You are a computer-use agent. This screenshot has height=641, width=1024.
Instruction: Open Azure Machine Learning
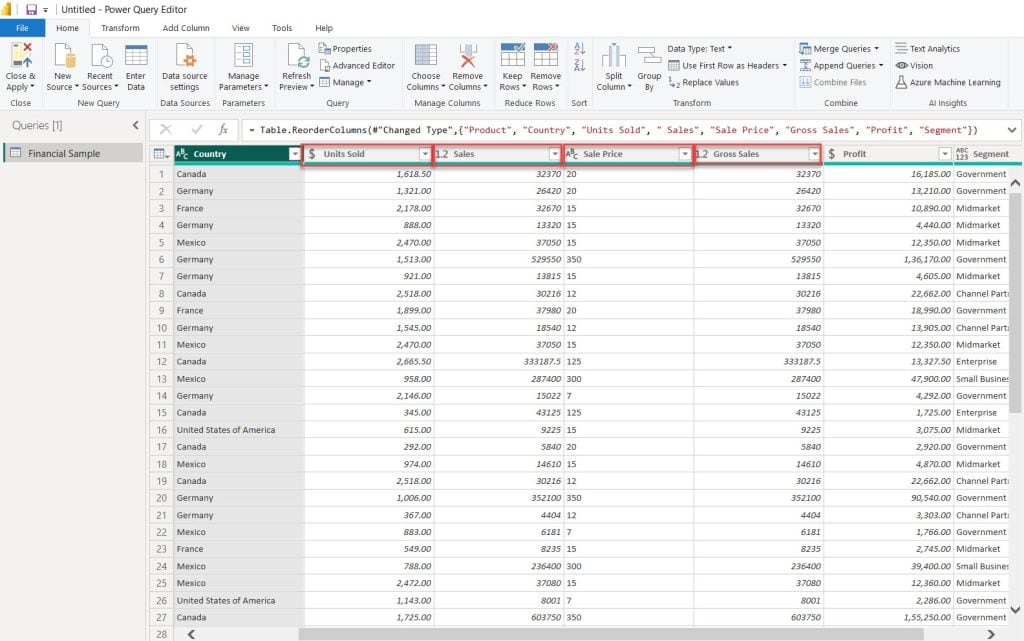pos(948,83)
